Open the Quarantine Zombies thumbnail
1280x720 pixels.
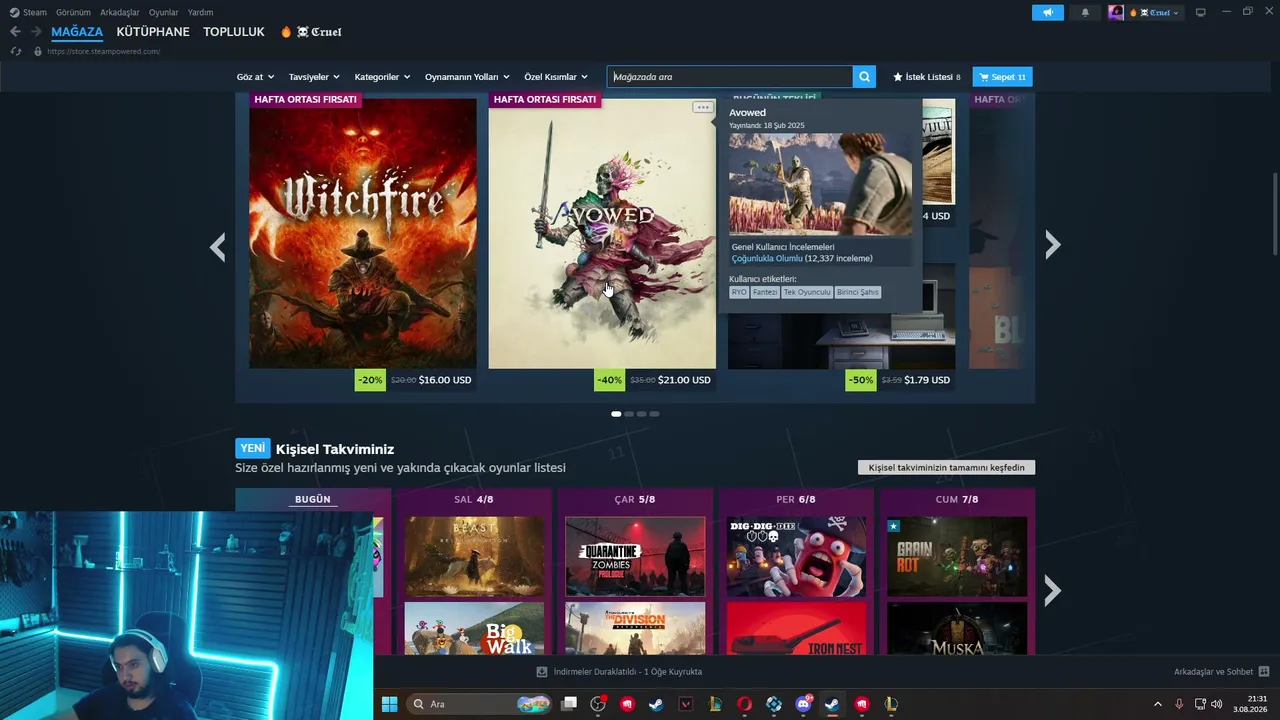[635, 556]
